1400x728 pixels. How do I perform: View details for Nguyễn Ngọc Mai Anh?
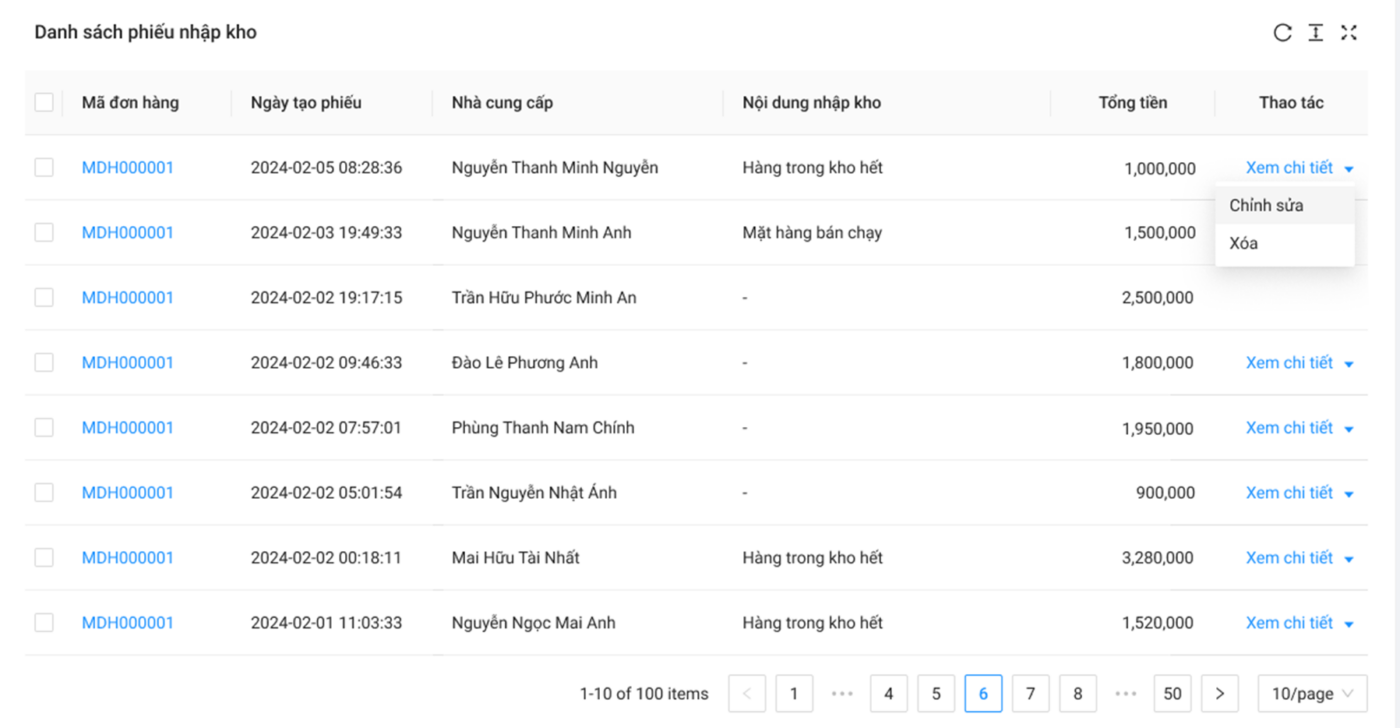(1289, 622)
